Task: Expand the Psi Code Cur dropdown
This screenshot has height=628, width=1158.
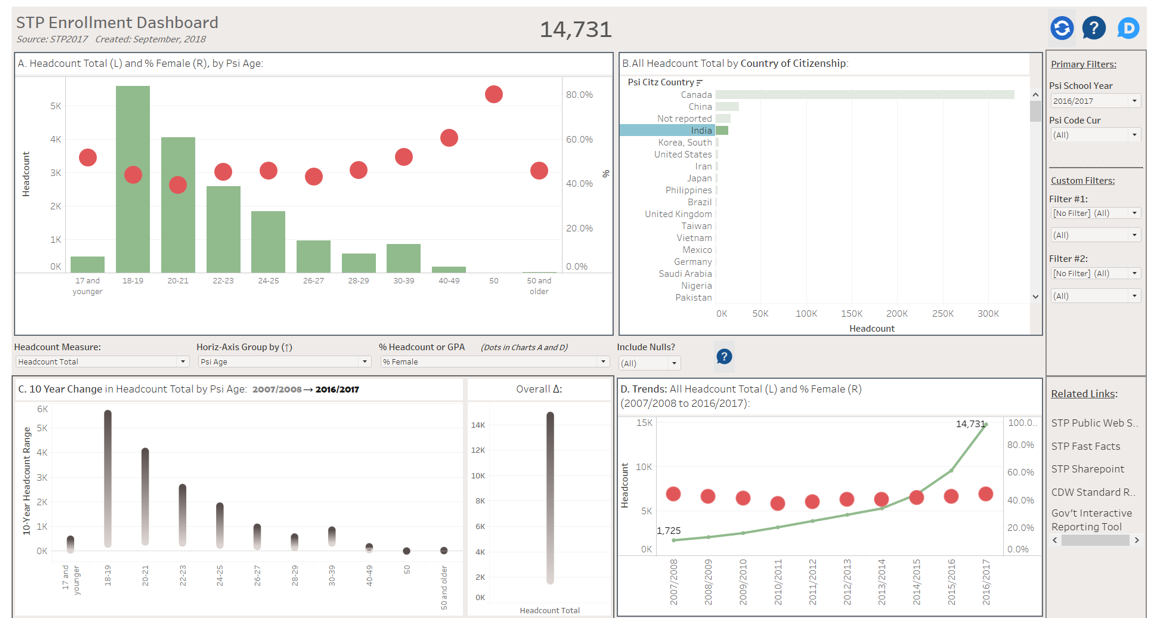Action: pyautogui.click(x=1095, y=135)
